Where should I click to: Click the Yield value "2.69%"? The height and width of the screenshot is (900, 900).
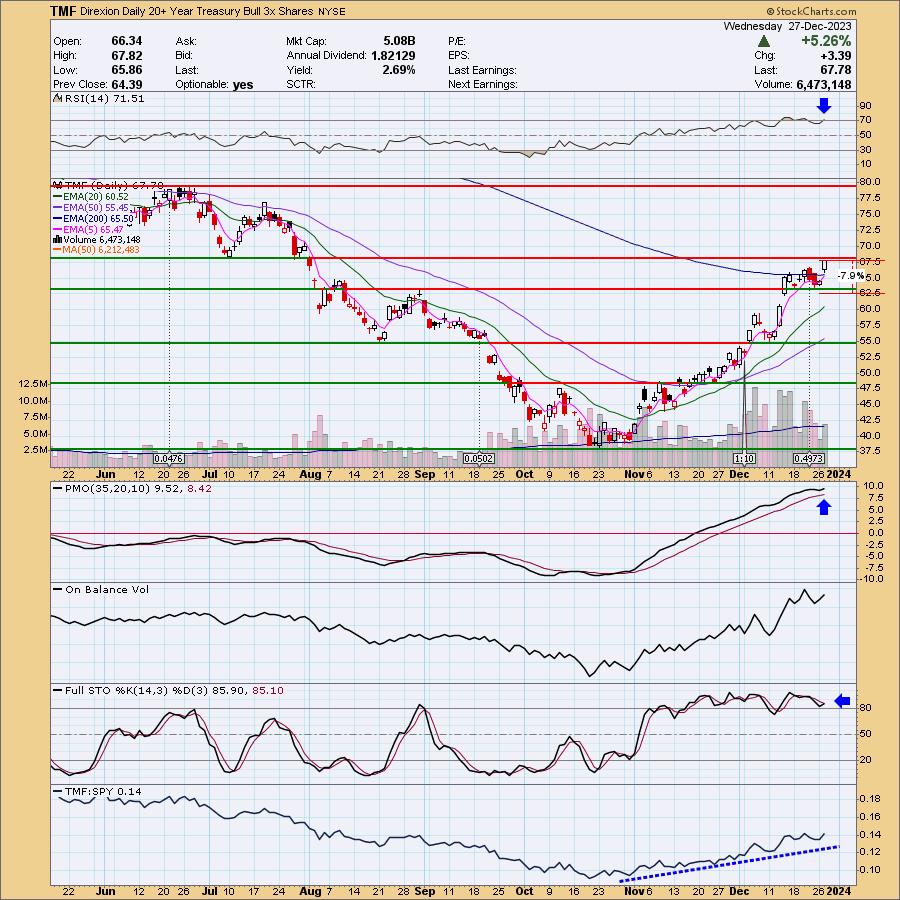coord(399,69)
